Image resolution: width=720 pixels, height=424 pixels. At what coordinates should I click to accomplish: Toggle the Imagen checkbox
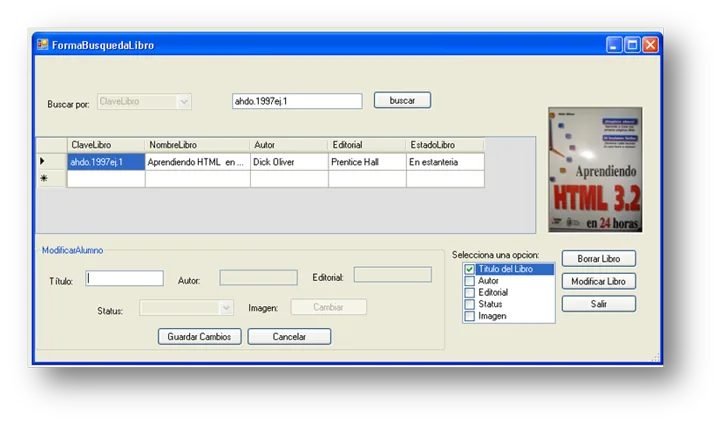tap(469, 316)
